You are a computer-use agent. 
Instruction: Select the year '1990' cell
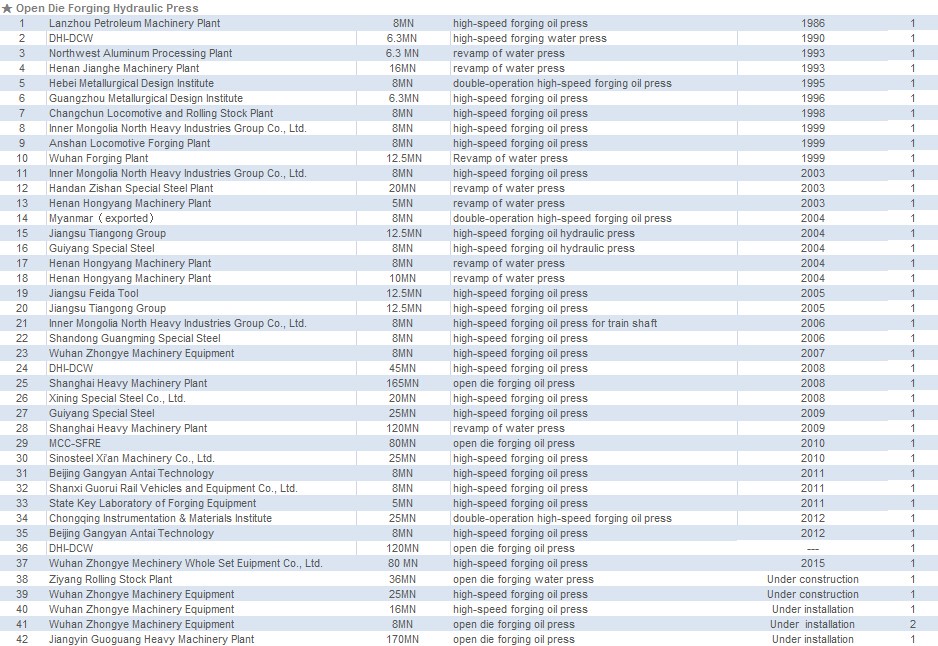click(813, 38)
